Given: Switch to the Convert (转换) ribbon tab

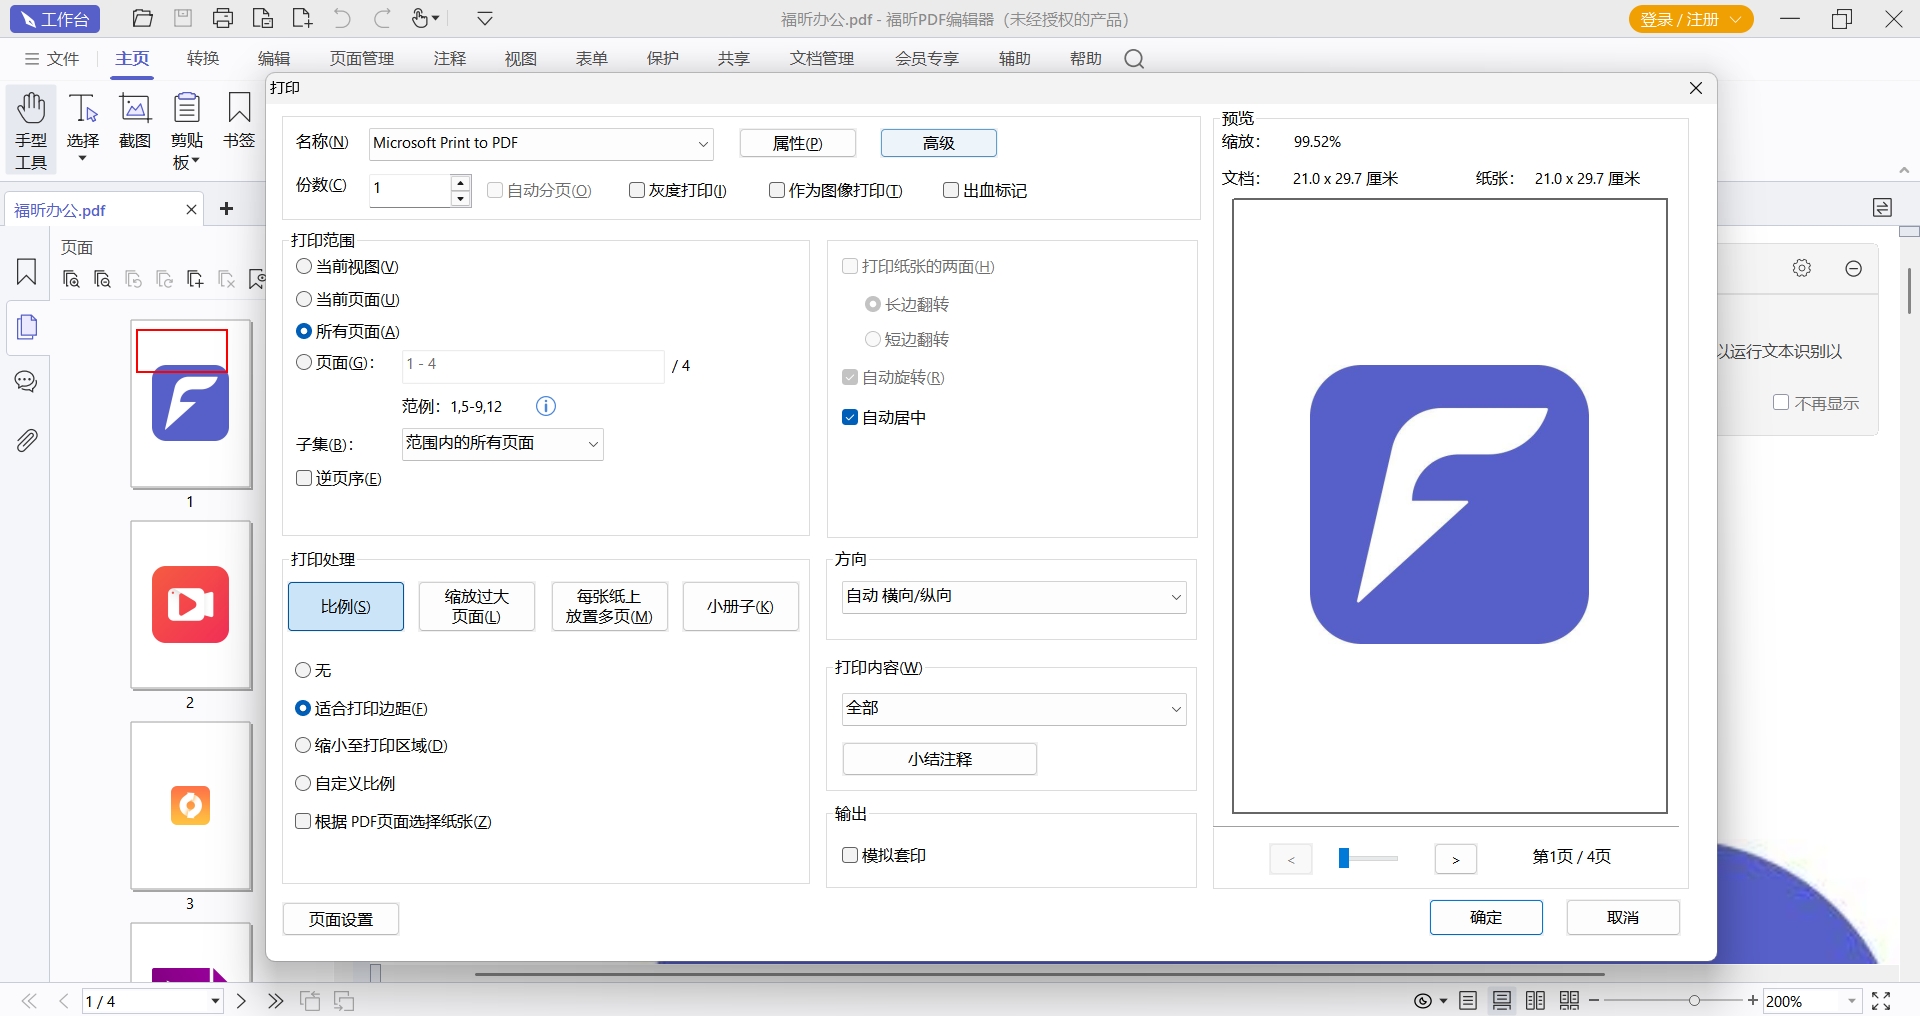Looking at the screenshot, I should coord(203,59).
